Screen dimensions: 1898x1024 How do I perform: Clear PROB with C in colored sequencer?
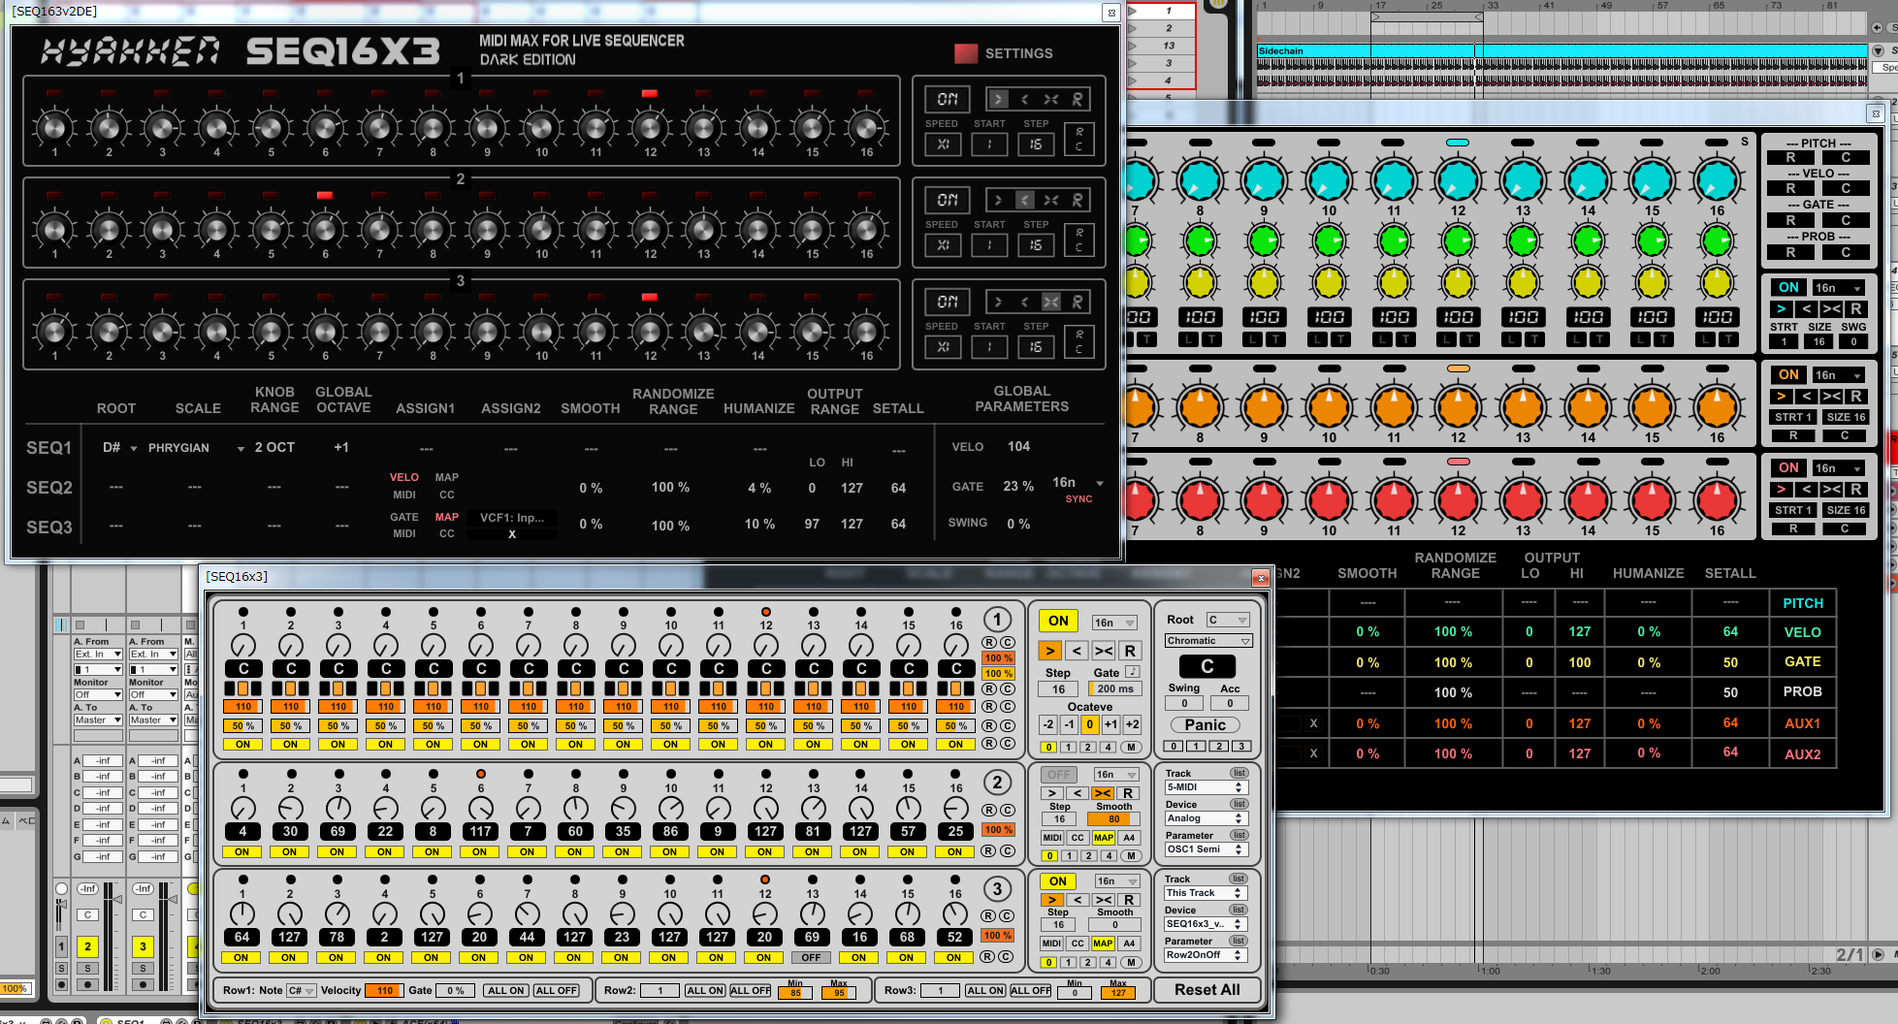[1846, 252]
